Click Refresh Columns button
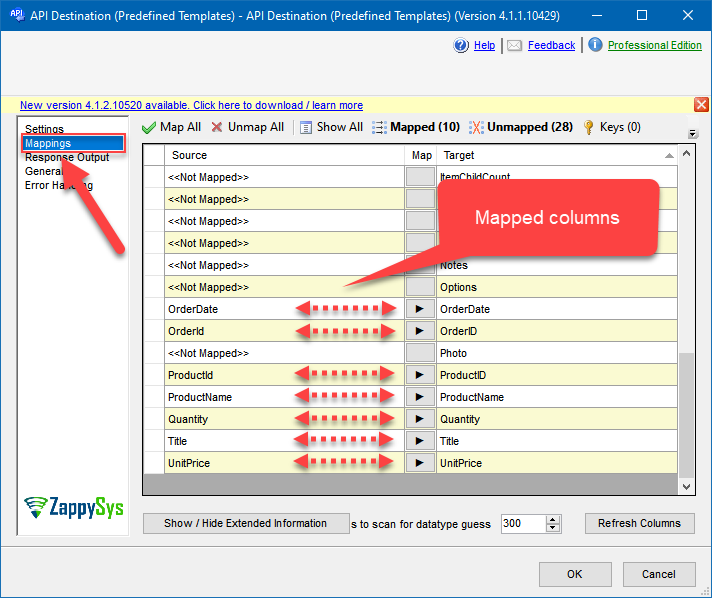The width and height of the screenshot is (712, 598). 639,523
